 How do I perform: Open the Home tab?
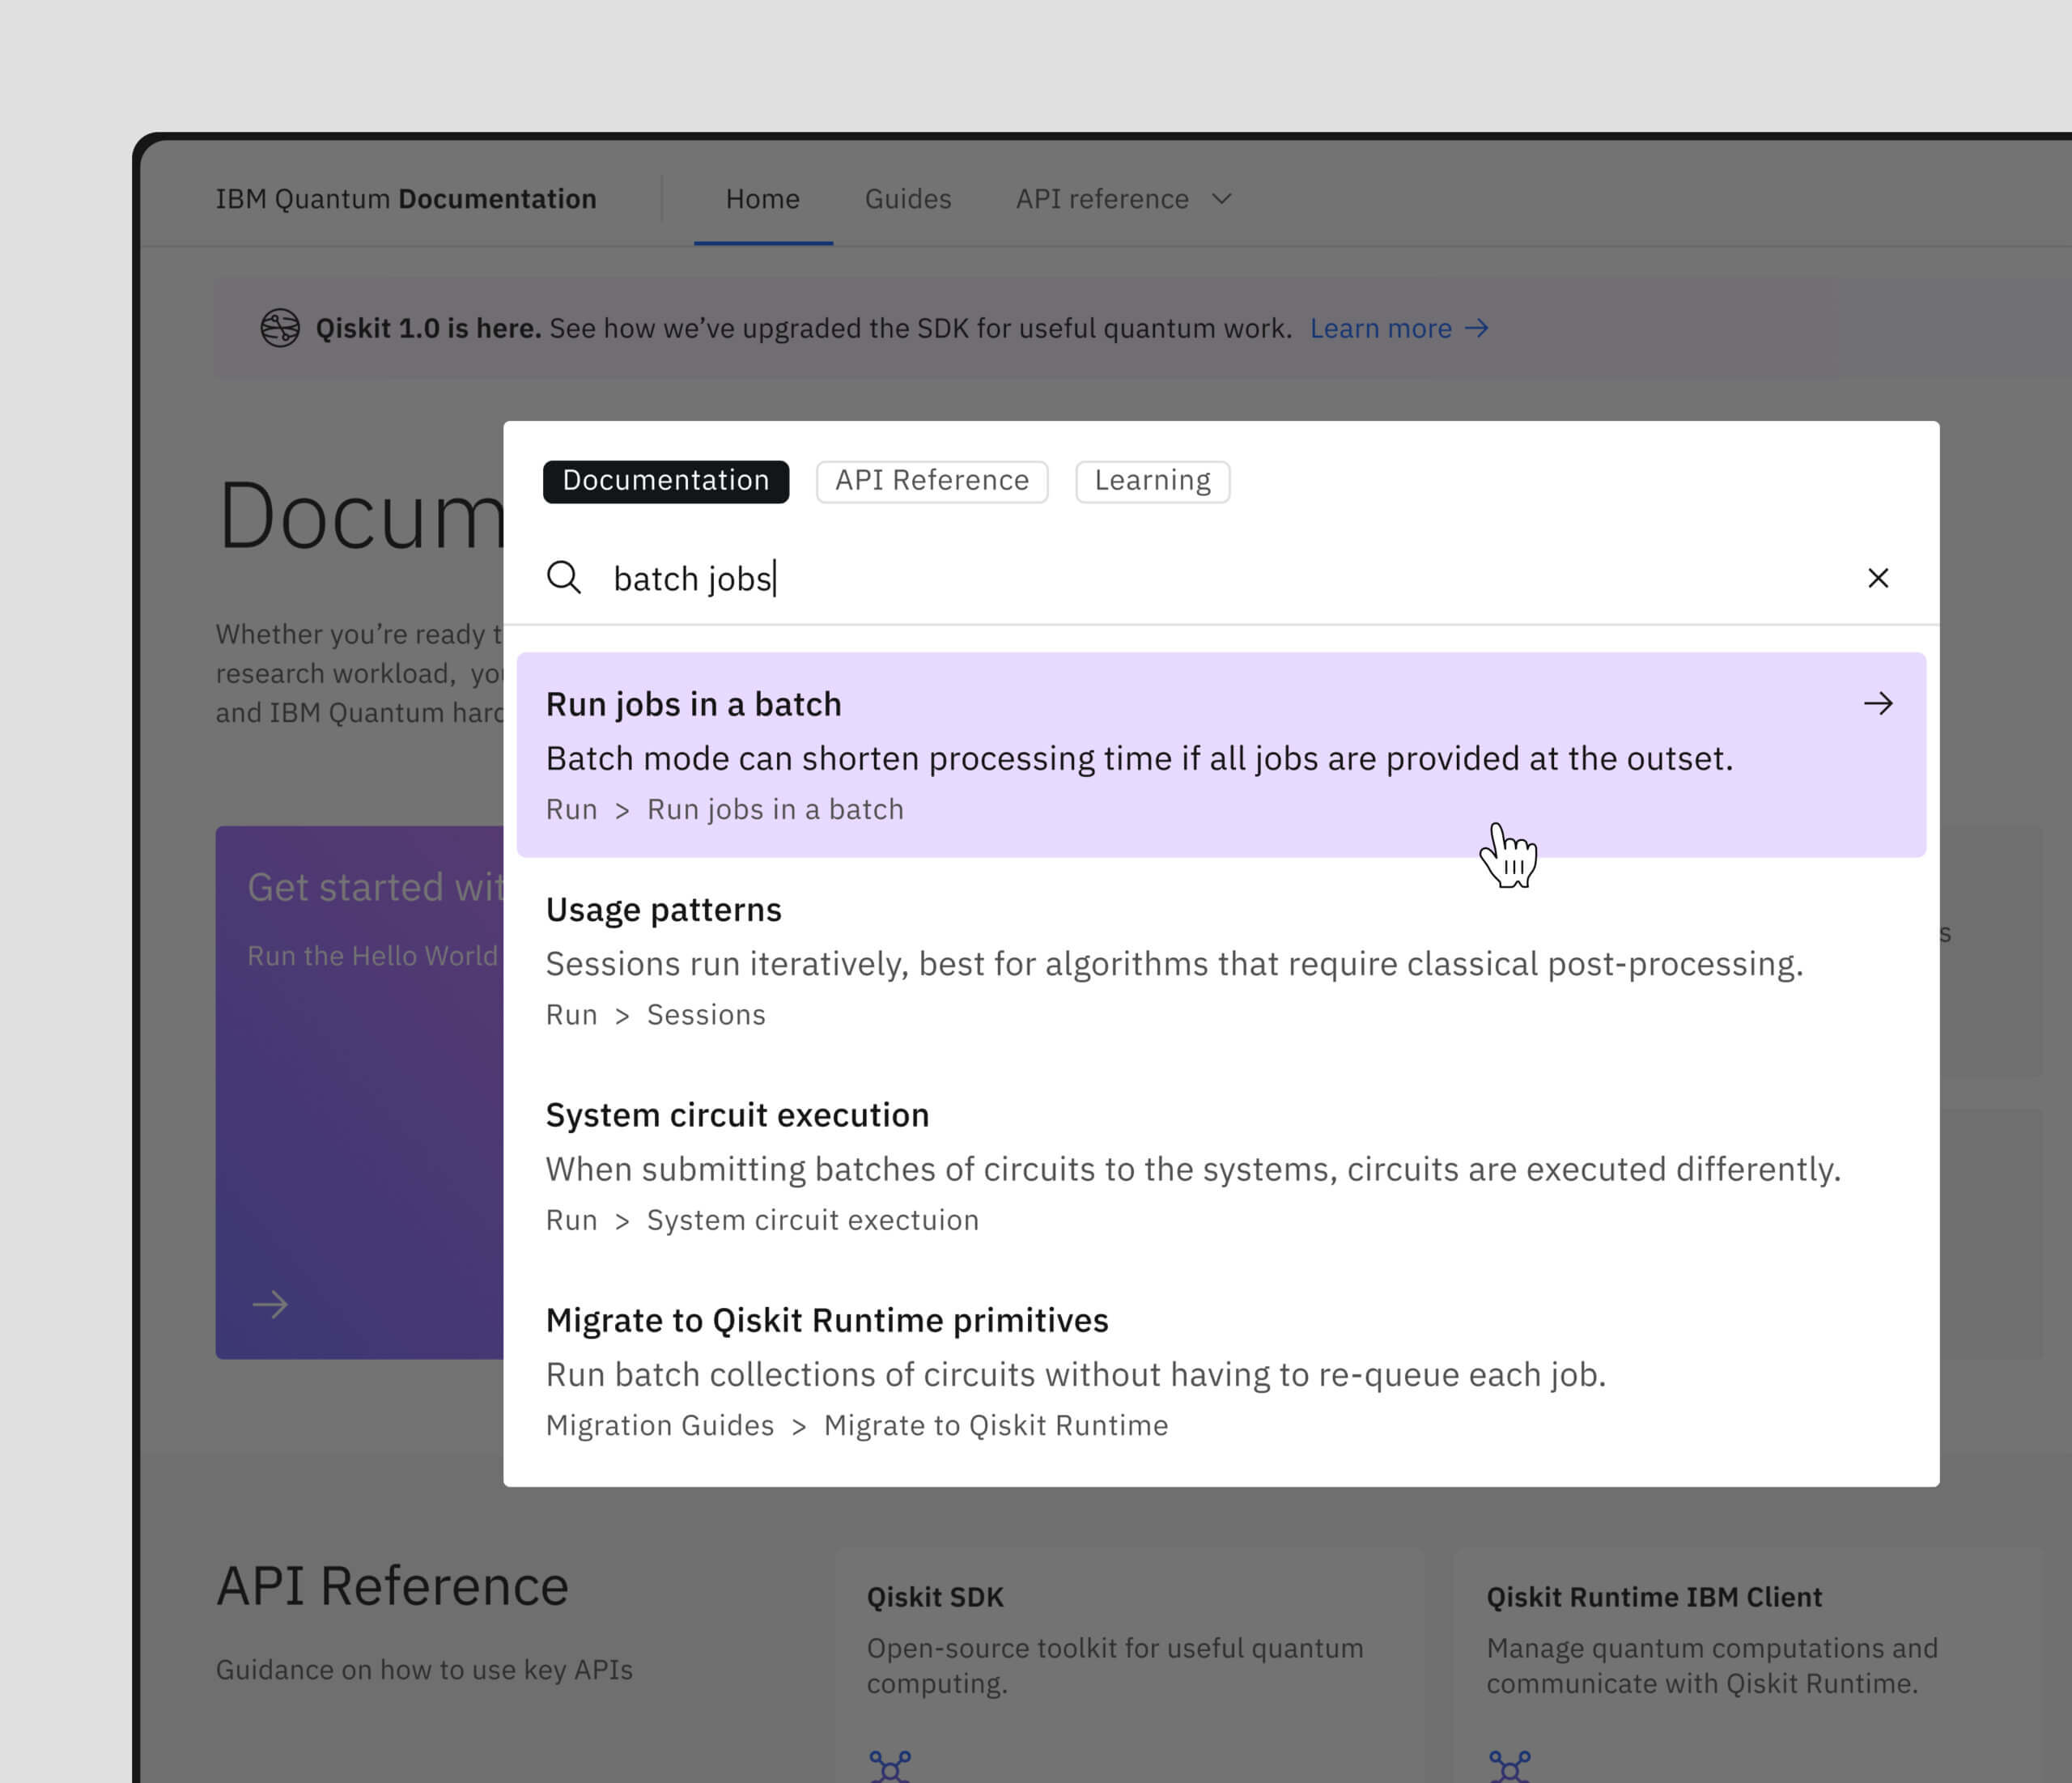coord(763,199)
